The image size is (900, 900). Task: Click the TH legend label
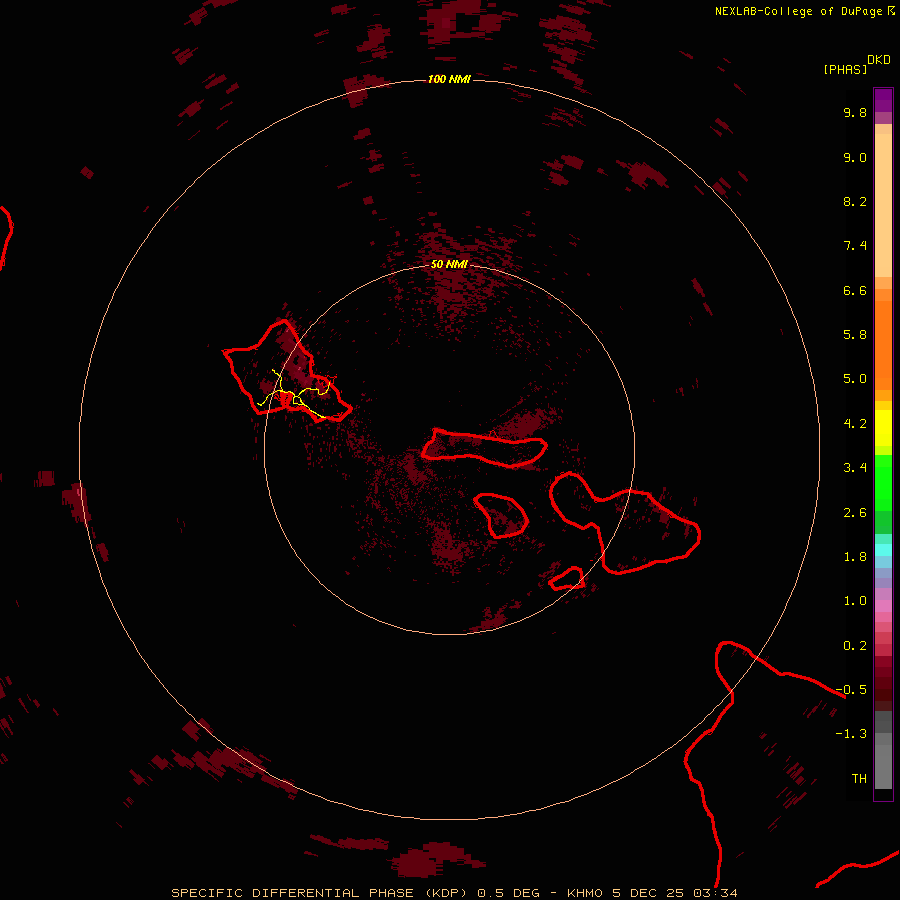click(859, 779)
